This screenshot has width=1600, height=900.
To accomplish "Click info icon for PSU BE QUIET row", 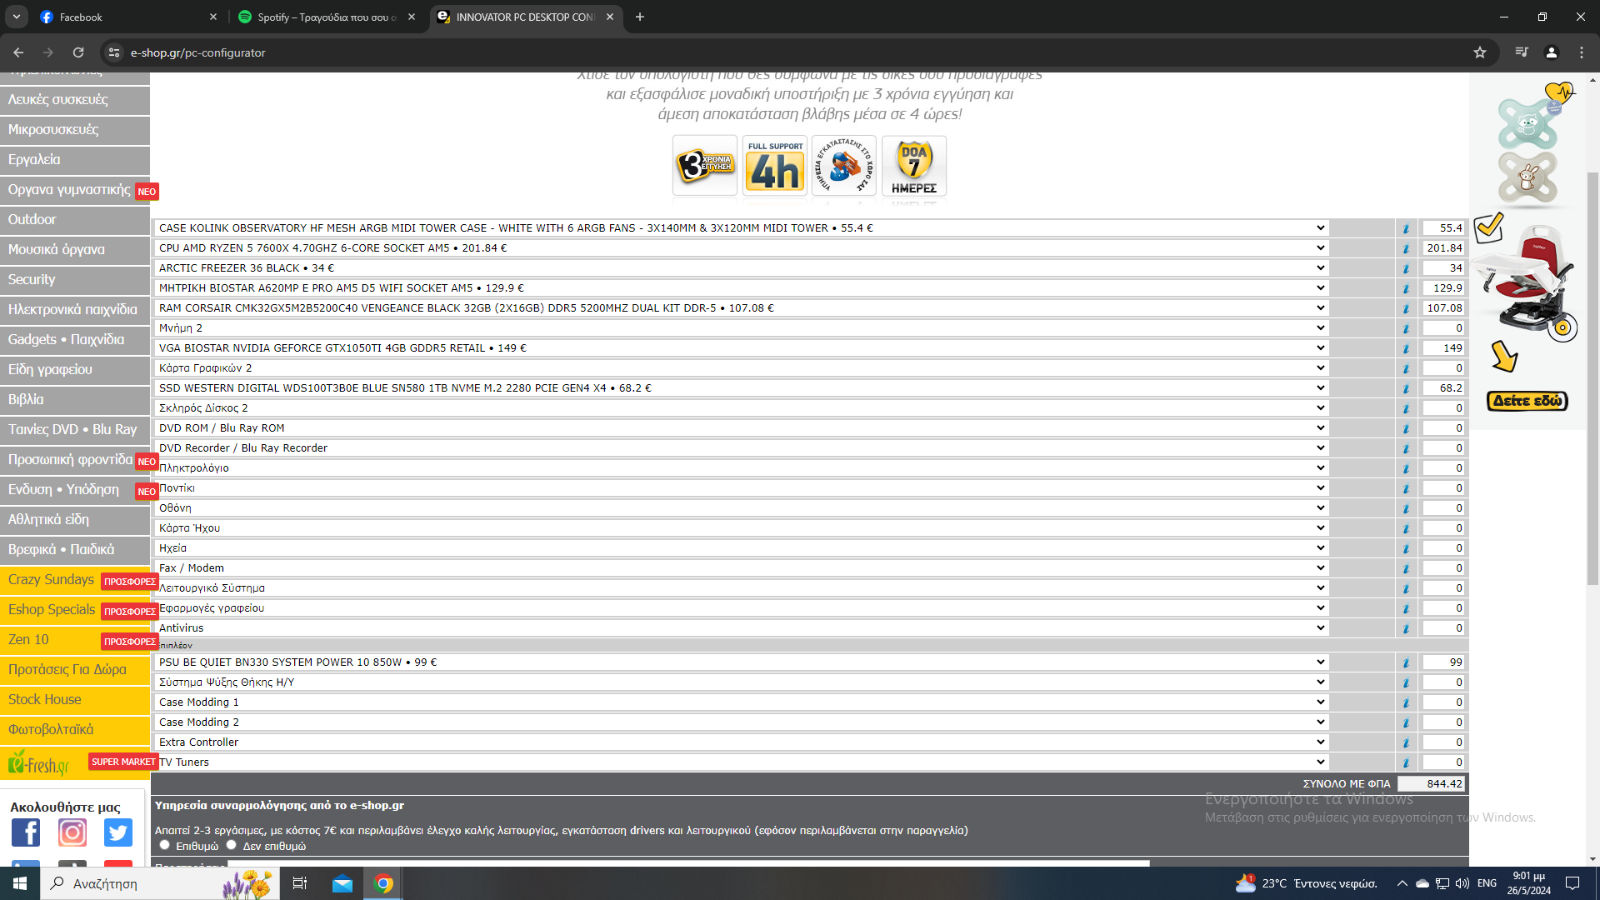I will coord(1406,662).
